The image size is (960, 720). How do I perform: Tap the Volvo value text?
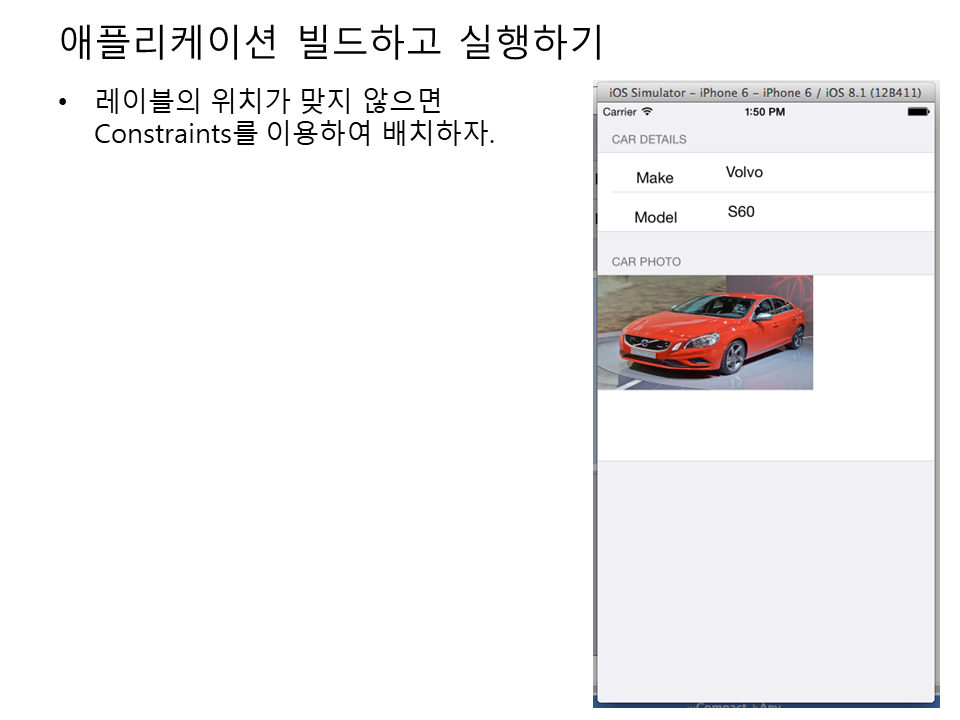(x=744, y=172)
